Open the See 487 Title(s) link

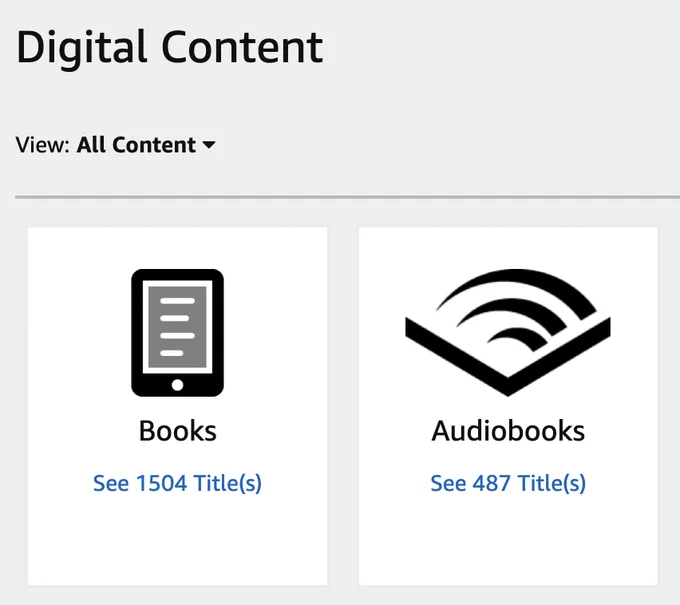coord(508,483)
